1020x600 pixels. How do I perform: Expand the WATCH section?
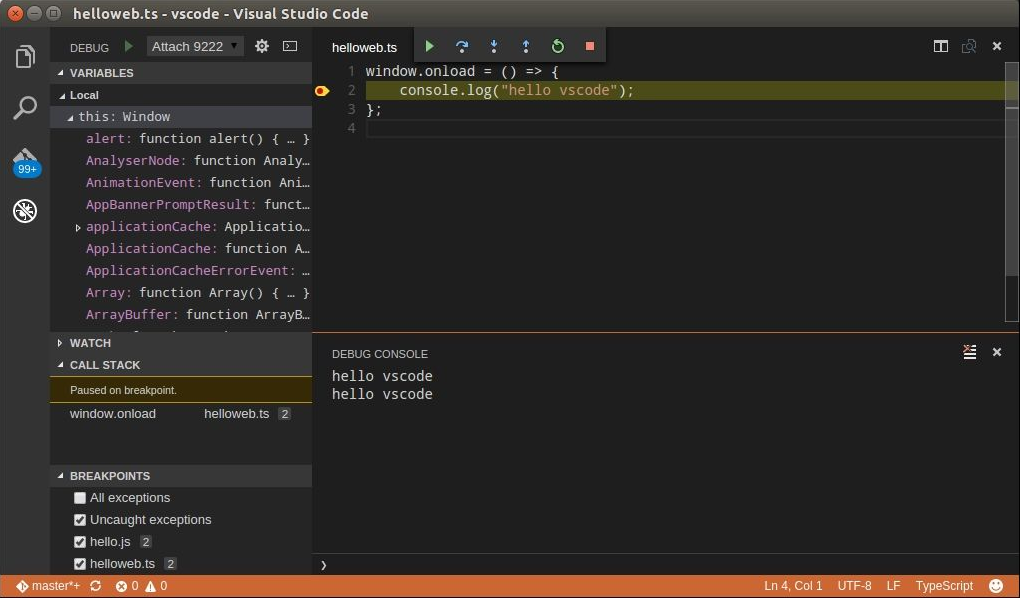pos(181,343)
